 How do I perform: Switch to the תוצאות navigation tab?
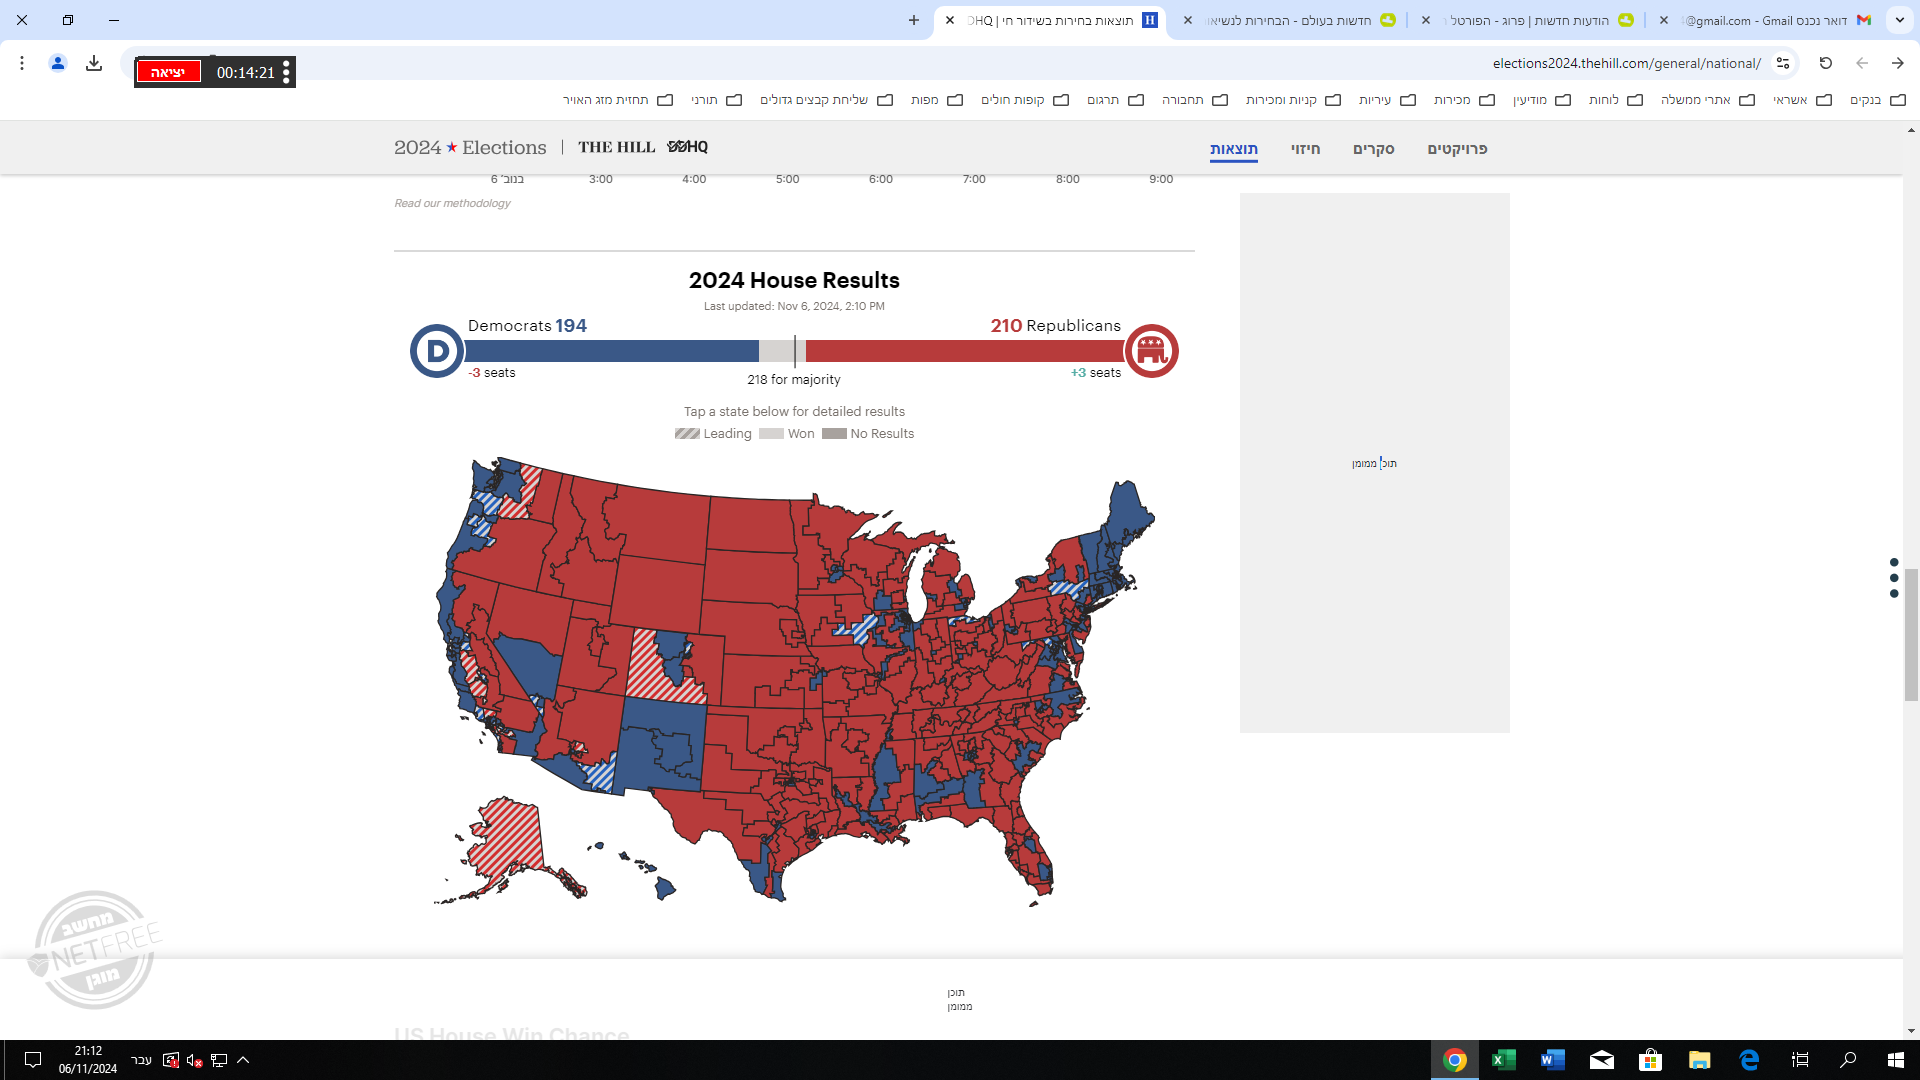point(1233,149)
